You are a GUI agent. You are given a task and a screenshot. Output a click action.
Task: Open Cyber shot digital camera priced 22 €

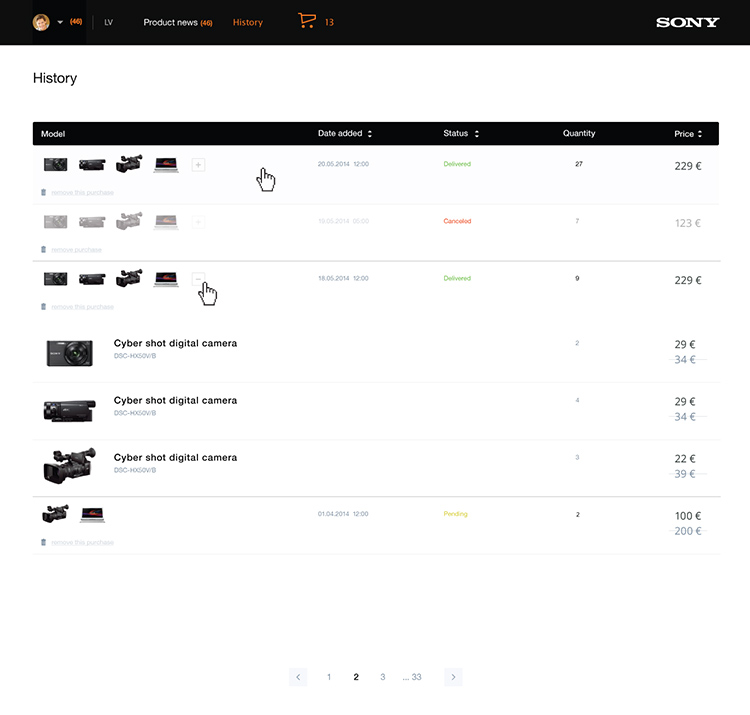coord(175,458)
